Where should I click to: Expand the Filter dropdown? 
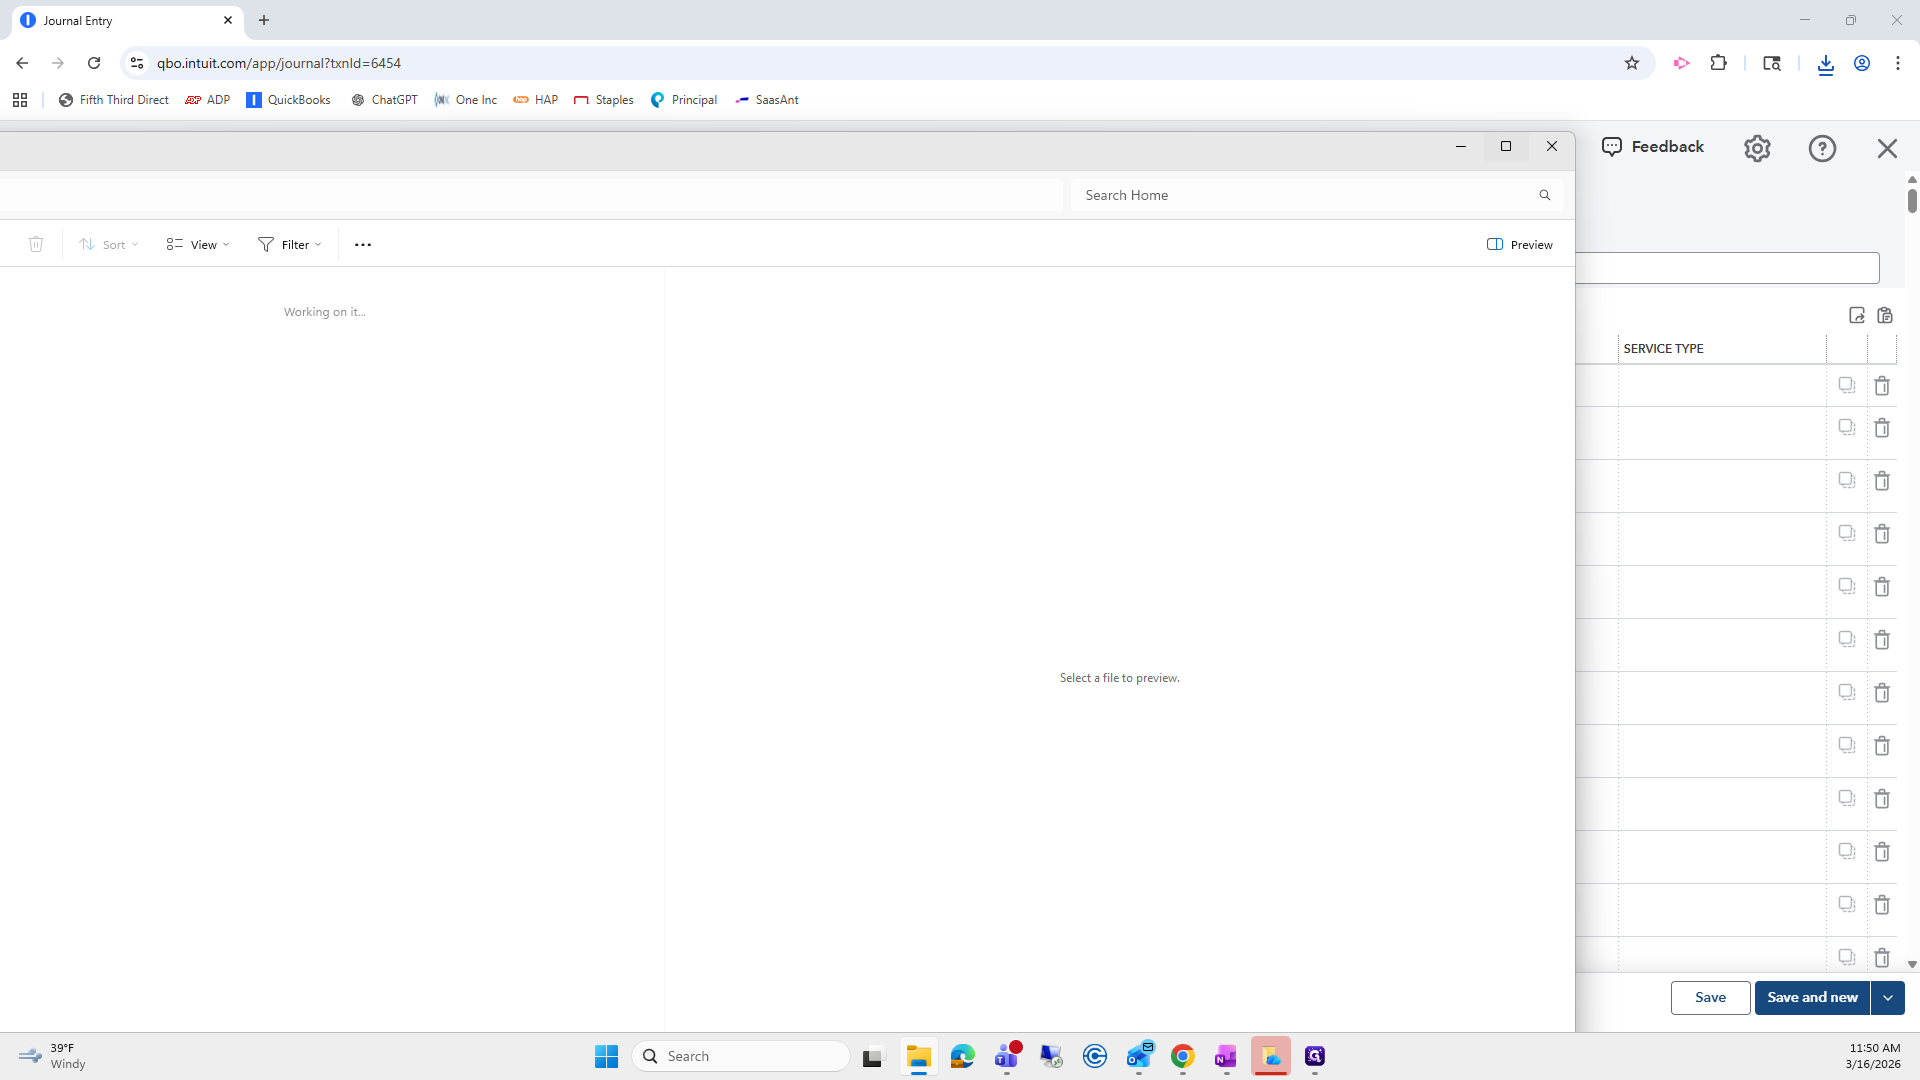click(x=290, y=245)
